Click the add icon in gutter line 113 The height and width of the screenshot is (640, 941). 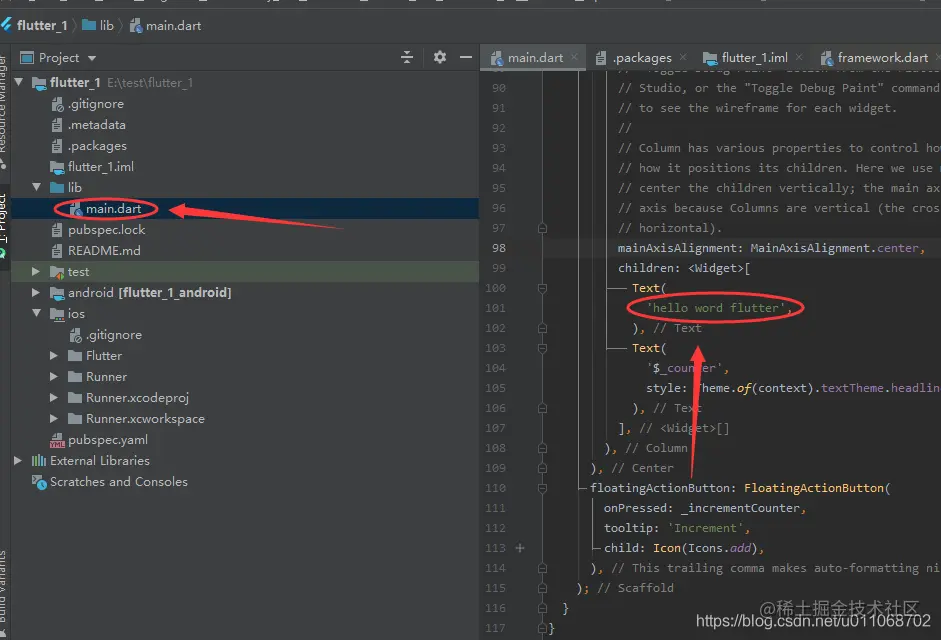click(x=520, y=548)
